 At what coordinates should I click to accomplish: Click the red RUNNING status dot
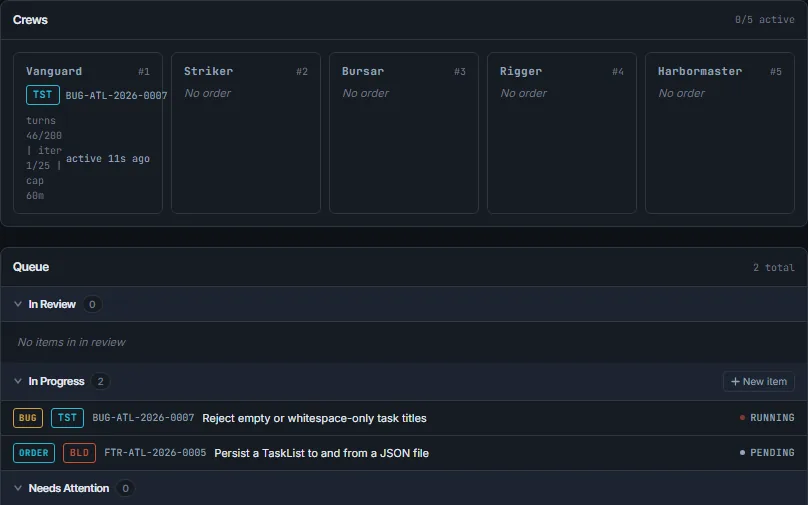click(x=742, y=417)
